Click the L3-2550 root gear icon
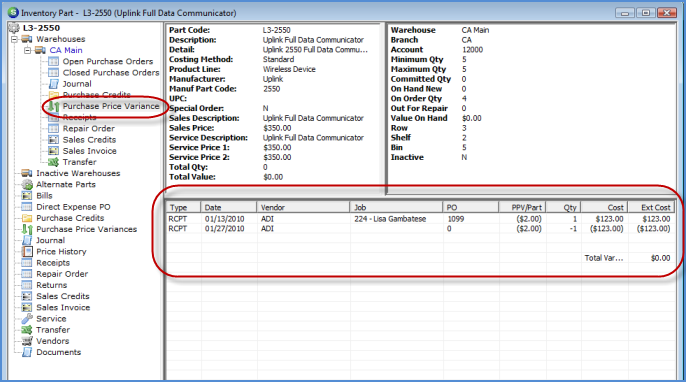The image size is (686, 382). pos(14,28)
